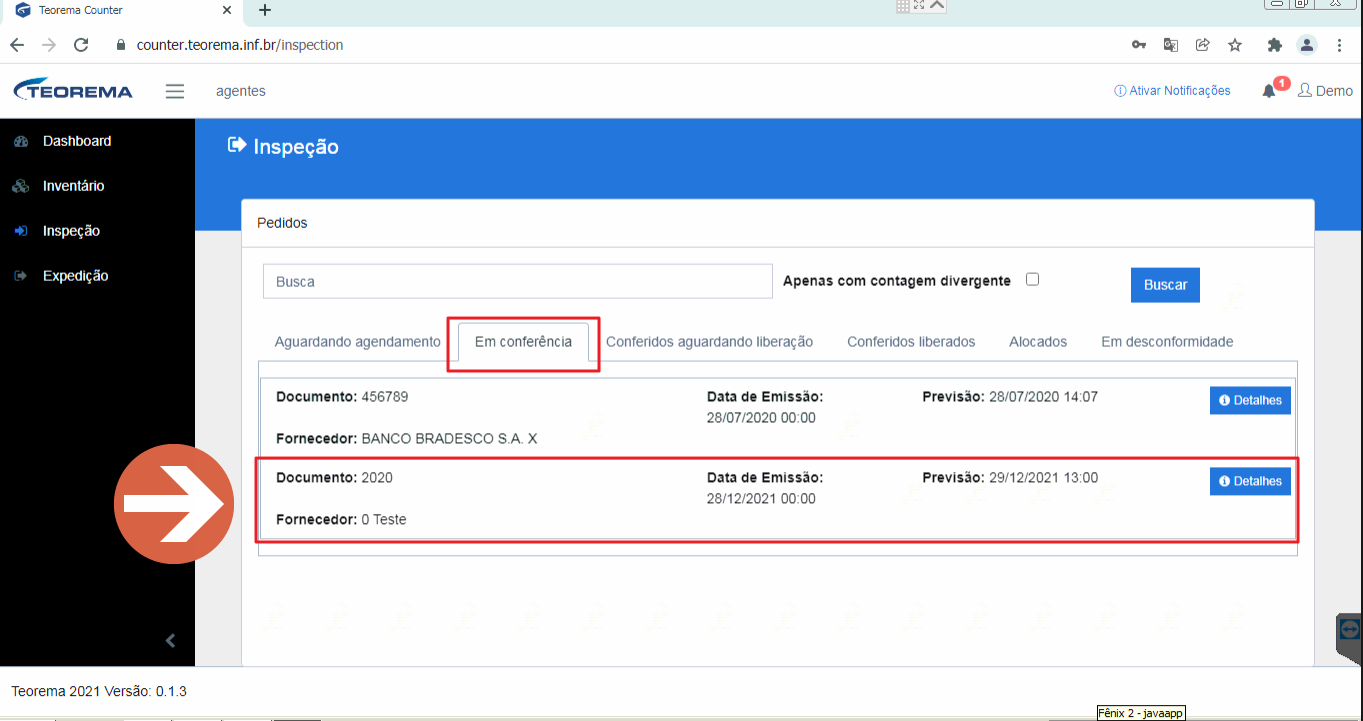Open the browser profile avatar
This screenshot has width=1363, height=721.
coord(1307,45)
